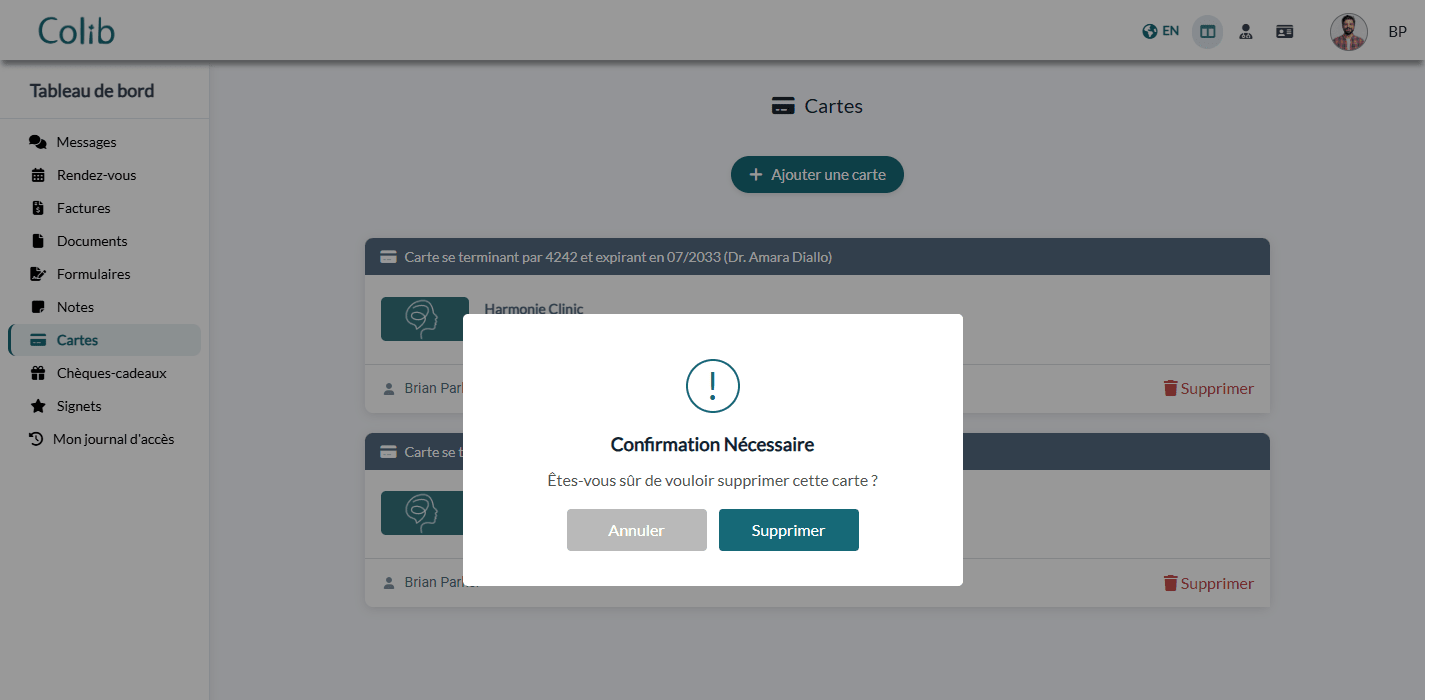Screen dimensions: 1440x700
Task: Click Ajouter une carte button
Action: [x=817, y=174]
